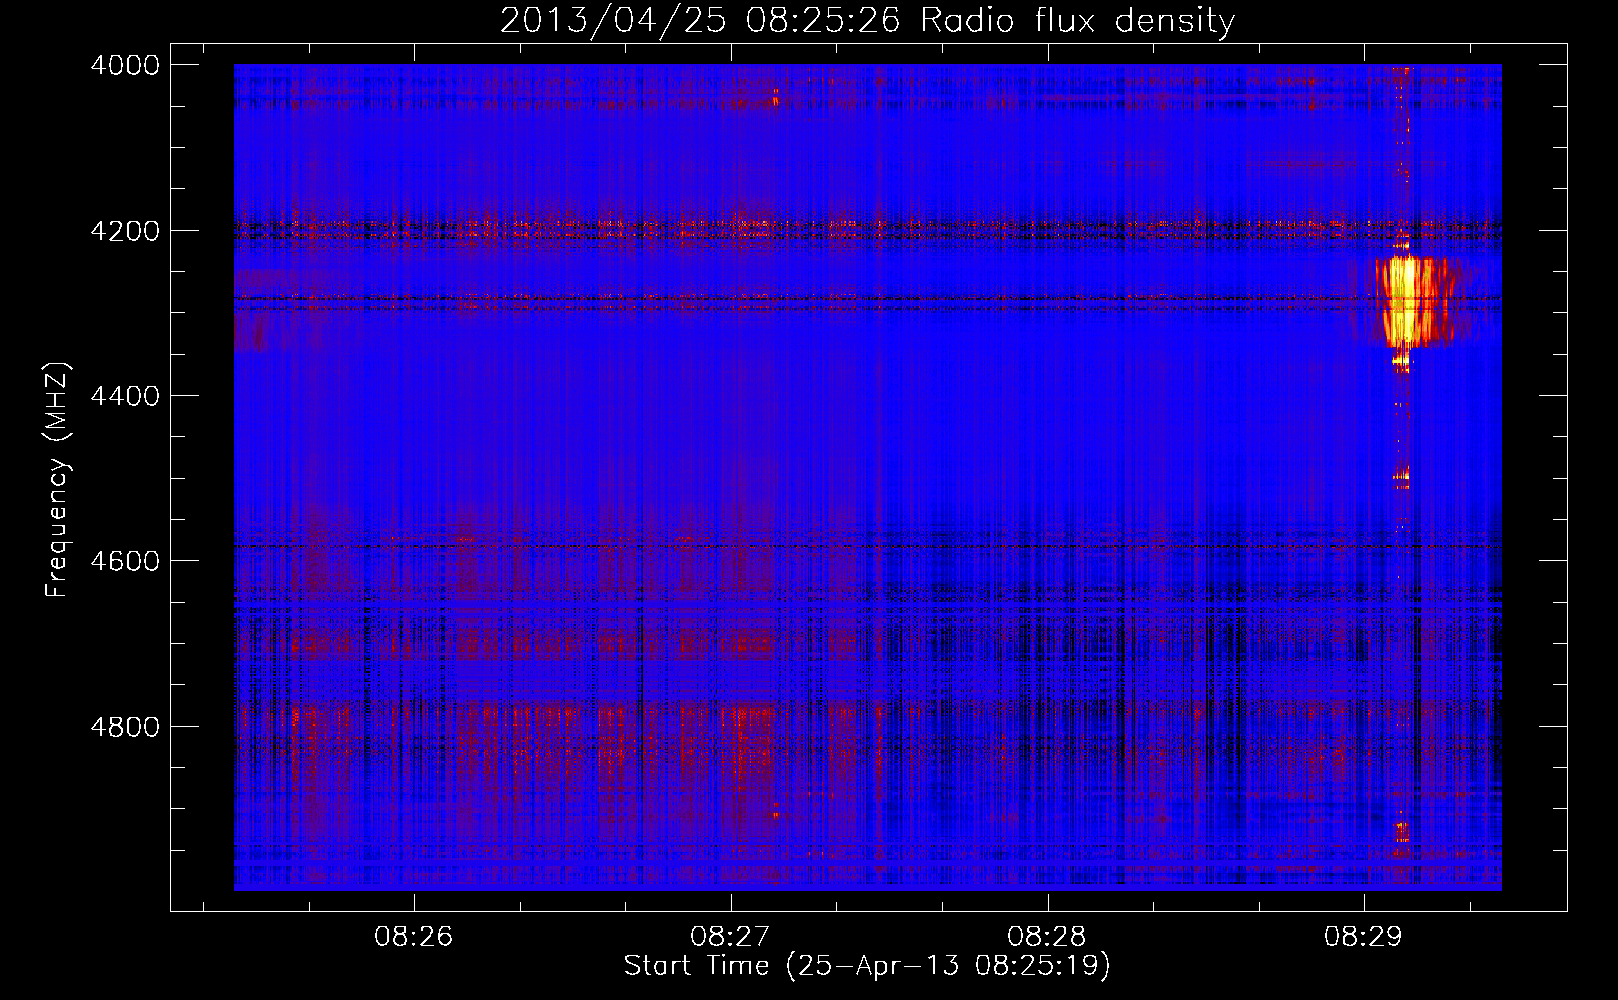This screenshot has width=1618, height=1000.
Task: Select the 4600 frequency axis label
Action: coord(125,561)
